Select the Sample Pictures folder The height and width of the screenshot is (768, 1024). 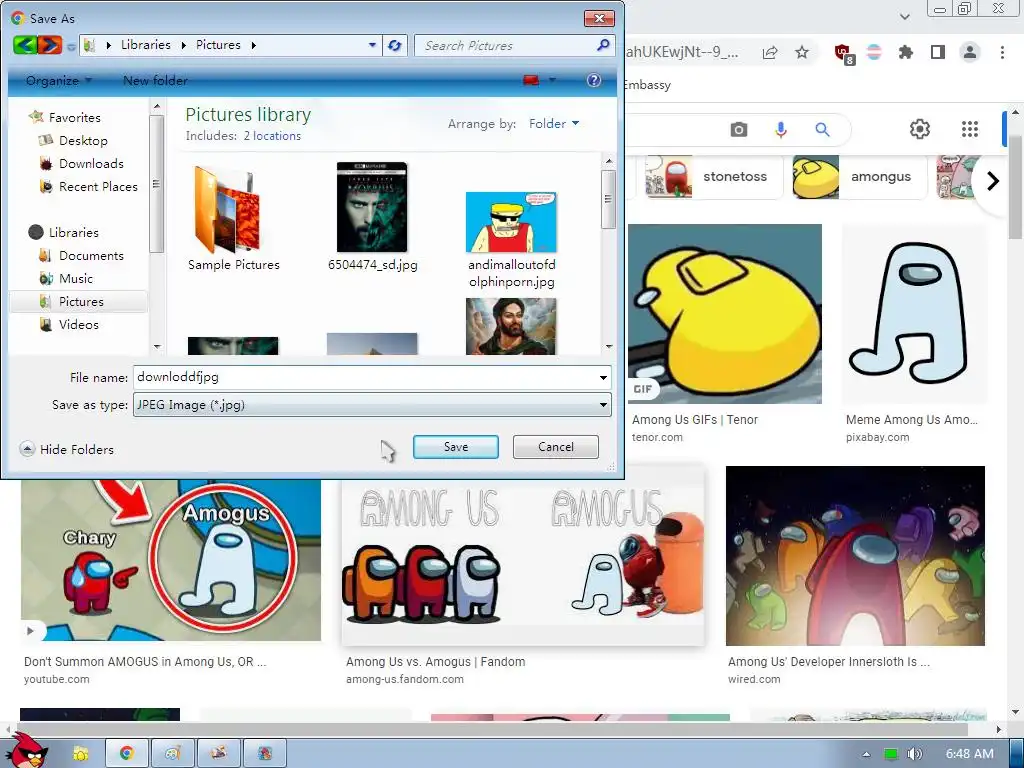234,218
